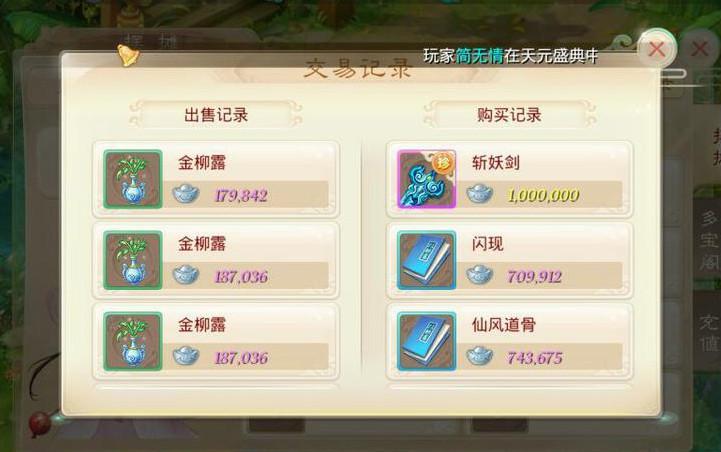Viewport: 721px width, 452px height.
Task: Click the third 金柳露 vase icon
Action: coord(133,341)
